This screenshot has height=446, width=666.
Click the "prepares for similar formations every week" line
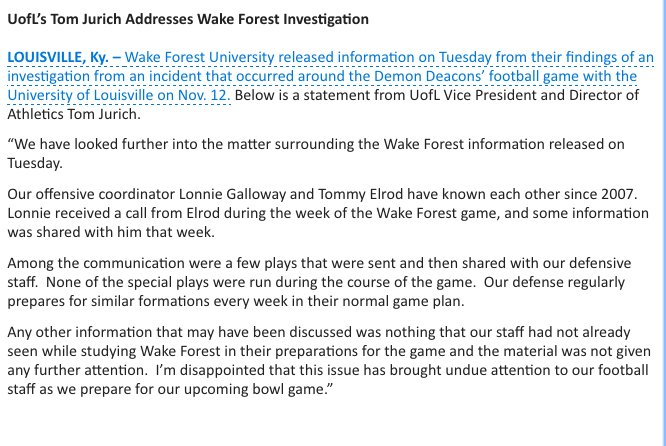(x=236, y=302)
